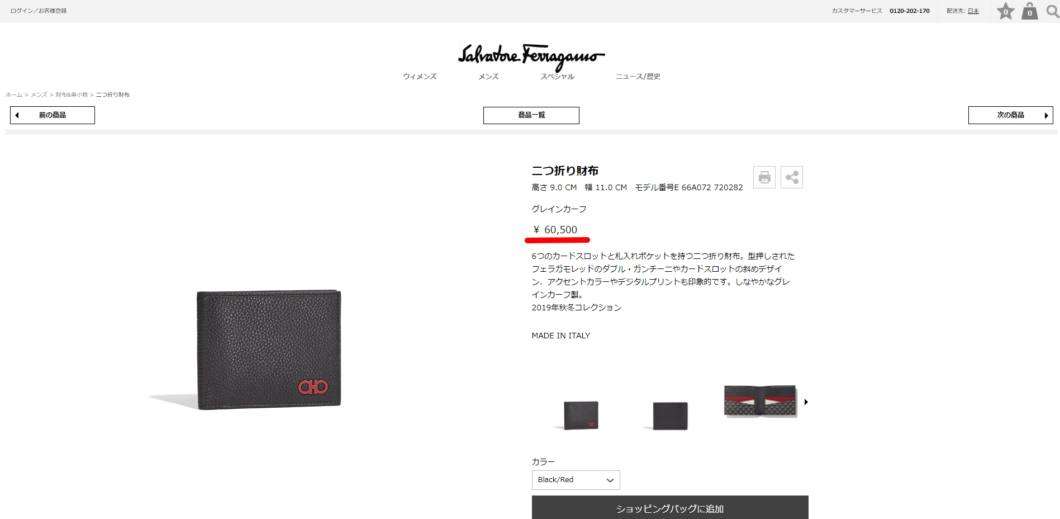Select the wallet back view thumbnail

tap(670, 416)
